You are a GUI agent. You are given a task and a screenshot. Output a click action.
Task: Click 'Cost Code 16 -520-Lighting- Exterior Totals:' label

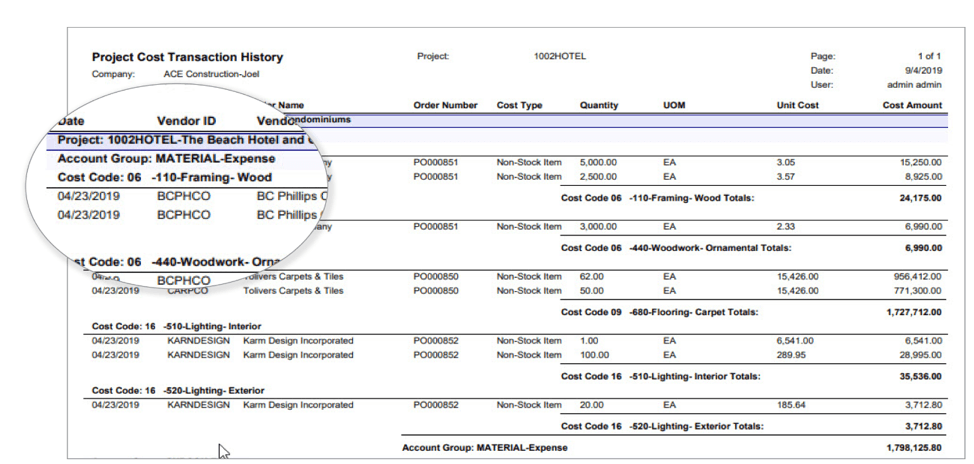pos(663,427)
